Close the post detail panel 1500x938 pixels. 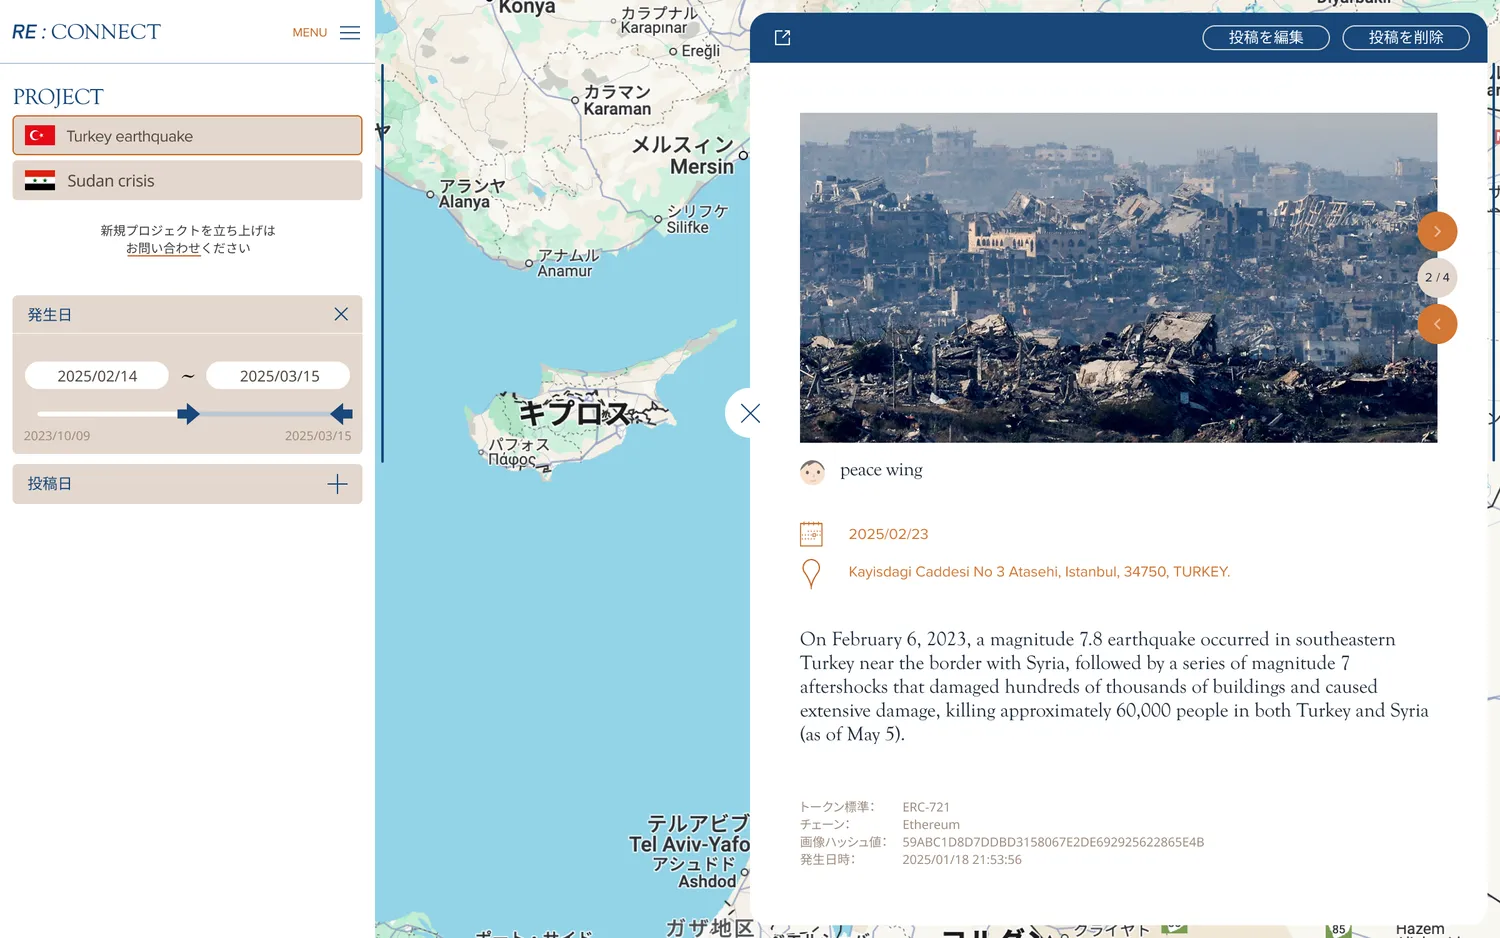pos(749,413)
